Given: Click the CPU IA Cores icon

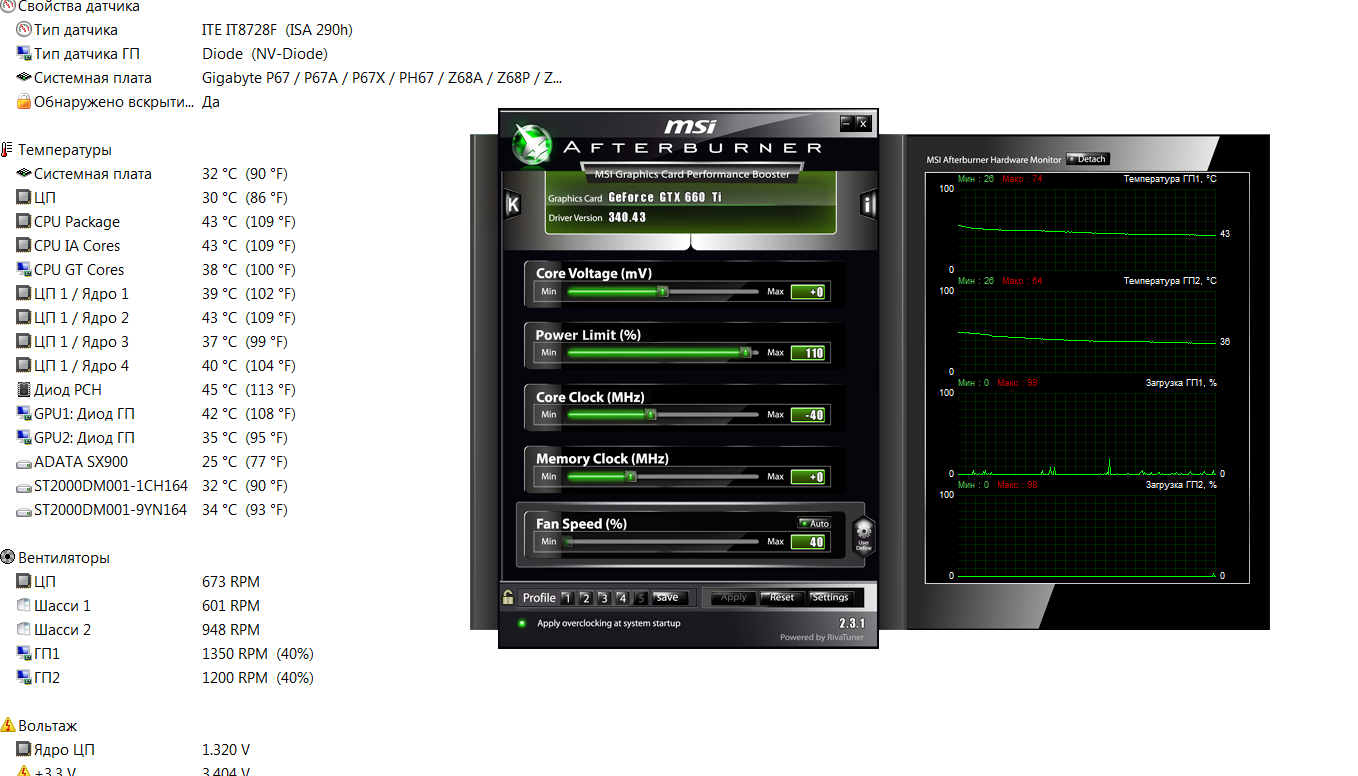Looking at the screenshot, I should (x=24, y=246).
